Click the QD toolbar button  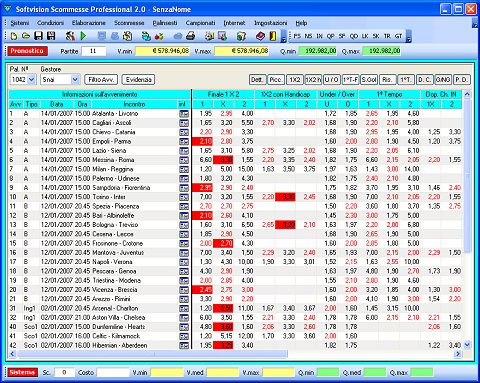[354, 36]
